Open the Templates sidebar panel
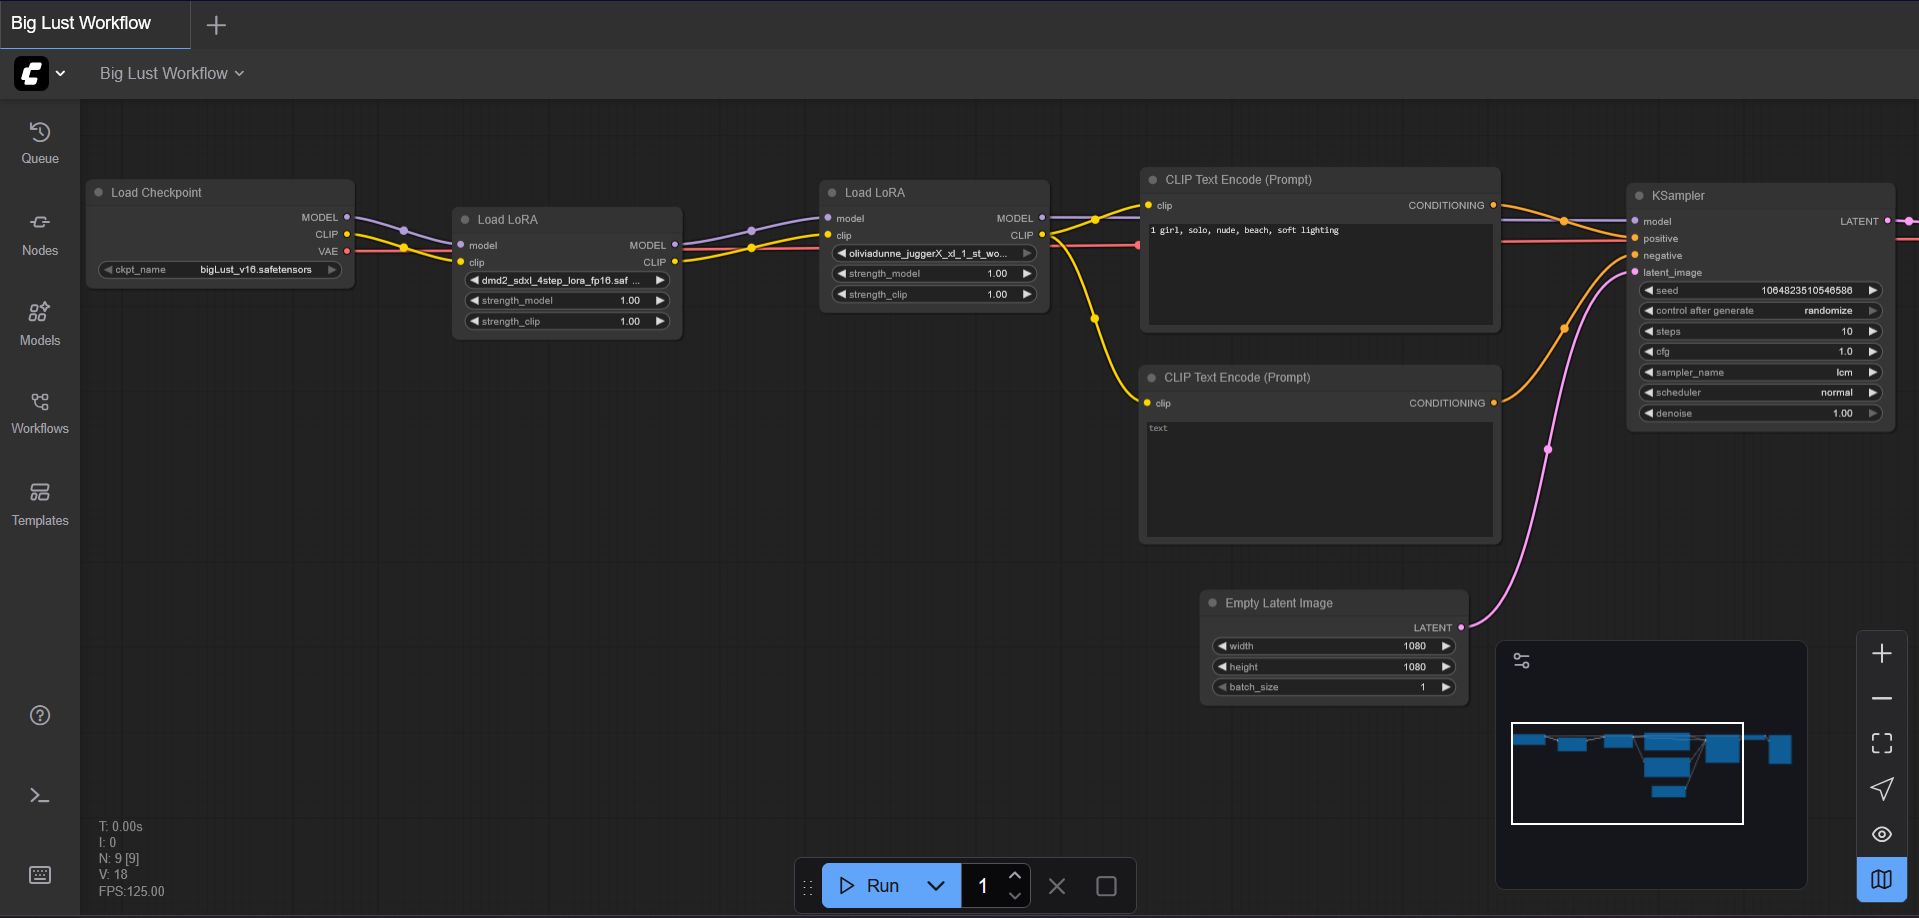1919x918 pixels. tap(40, 504)
